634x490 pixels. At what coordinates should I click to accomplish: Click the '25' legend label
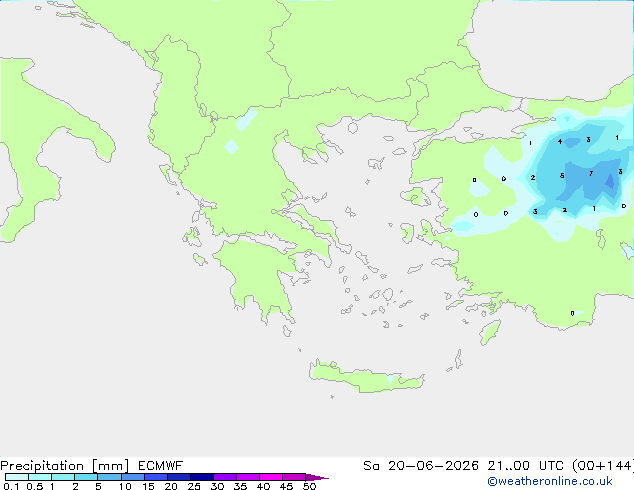tap(194, 486)
